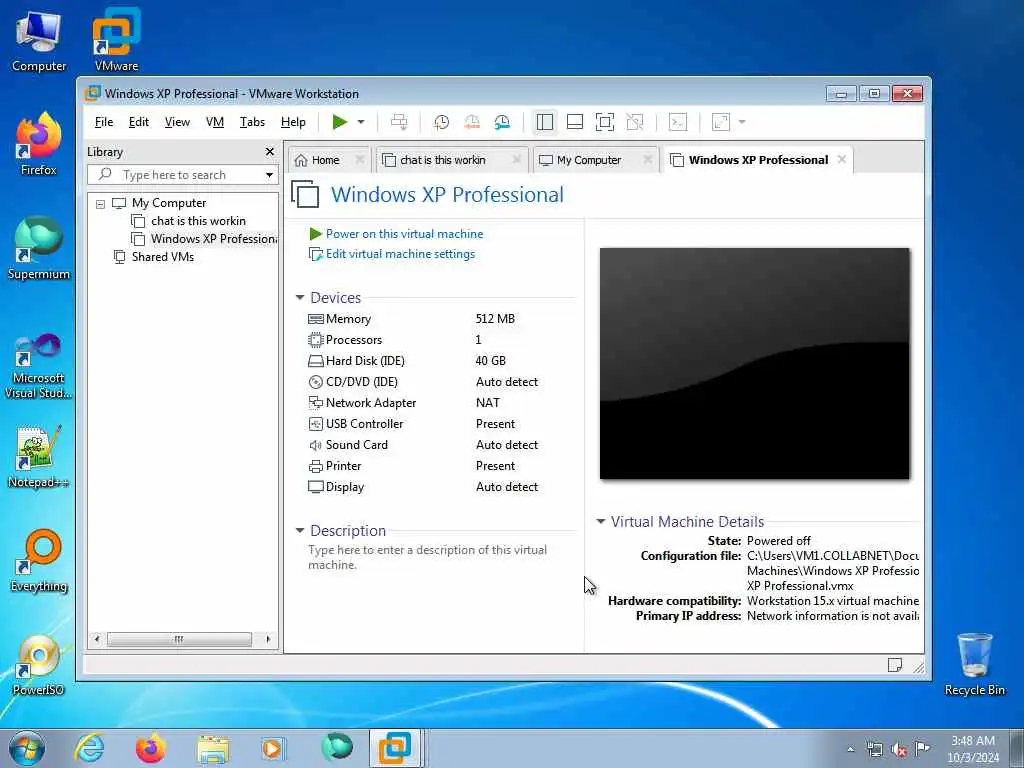
Task: Click the Revert to Snapshot toolbar icon
Action: tap(472, 122)
